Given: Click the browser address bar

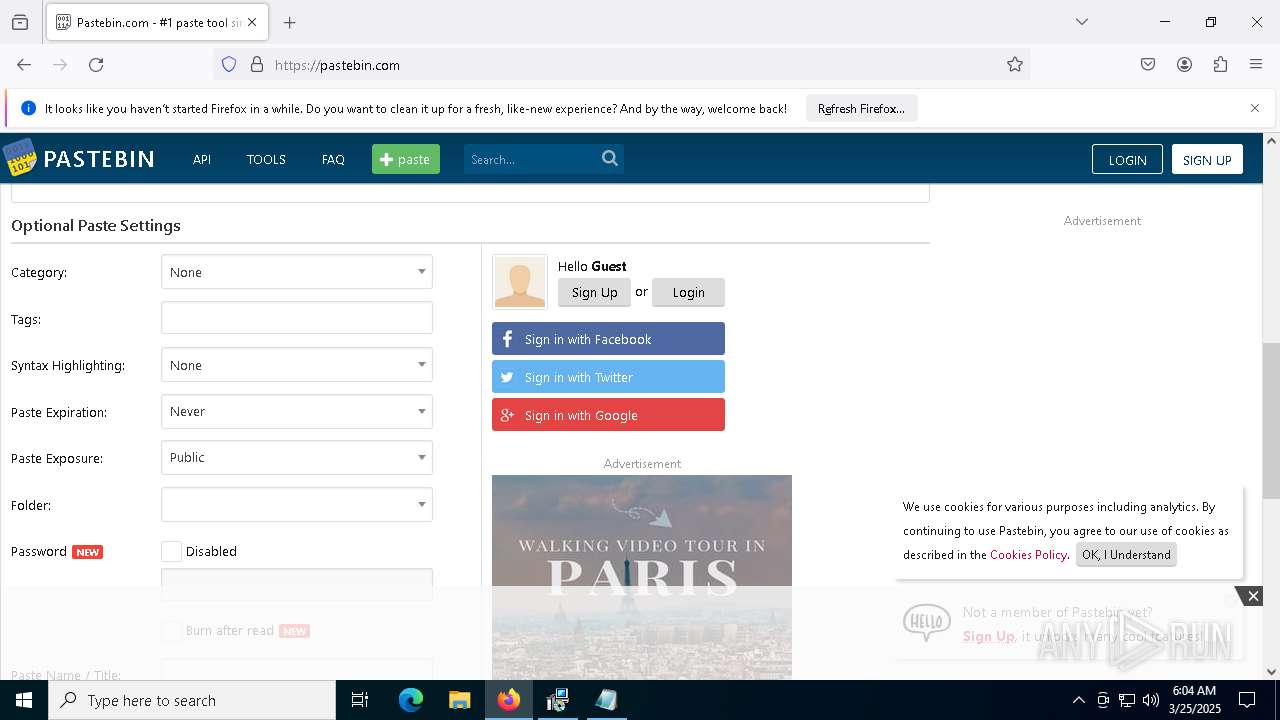Looking at the screenshot, I should (x=620, y=65).
